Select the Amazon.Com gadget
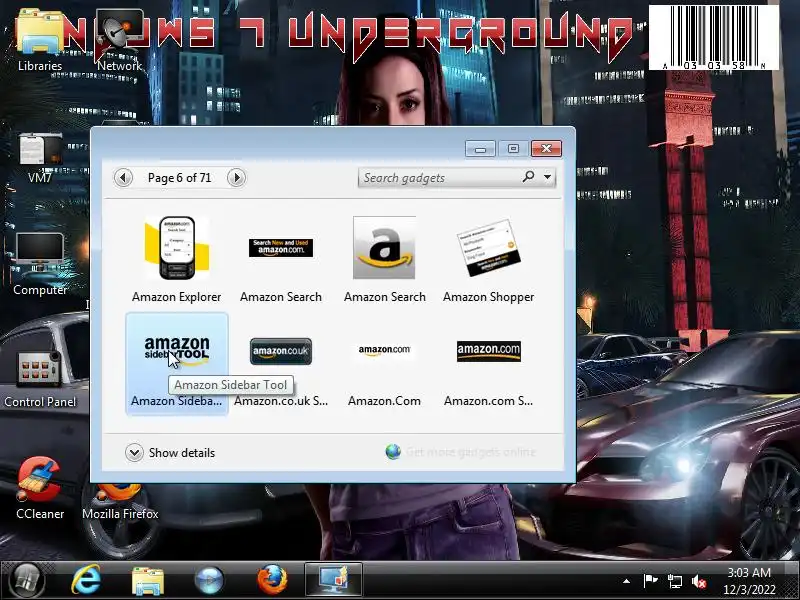Viewport: 800px width, 600px height. (x=384, y=364)
